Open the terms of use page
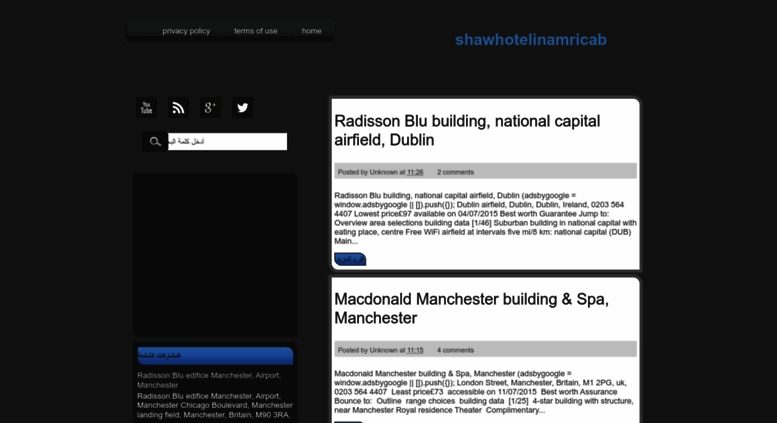The width and height of the screenshot is (777, 423). (x=256, y=31)
